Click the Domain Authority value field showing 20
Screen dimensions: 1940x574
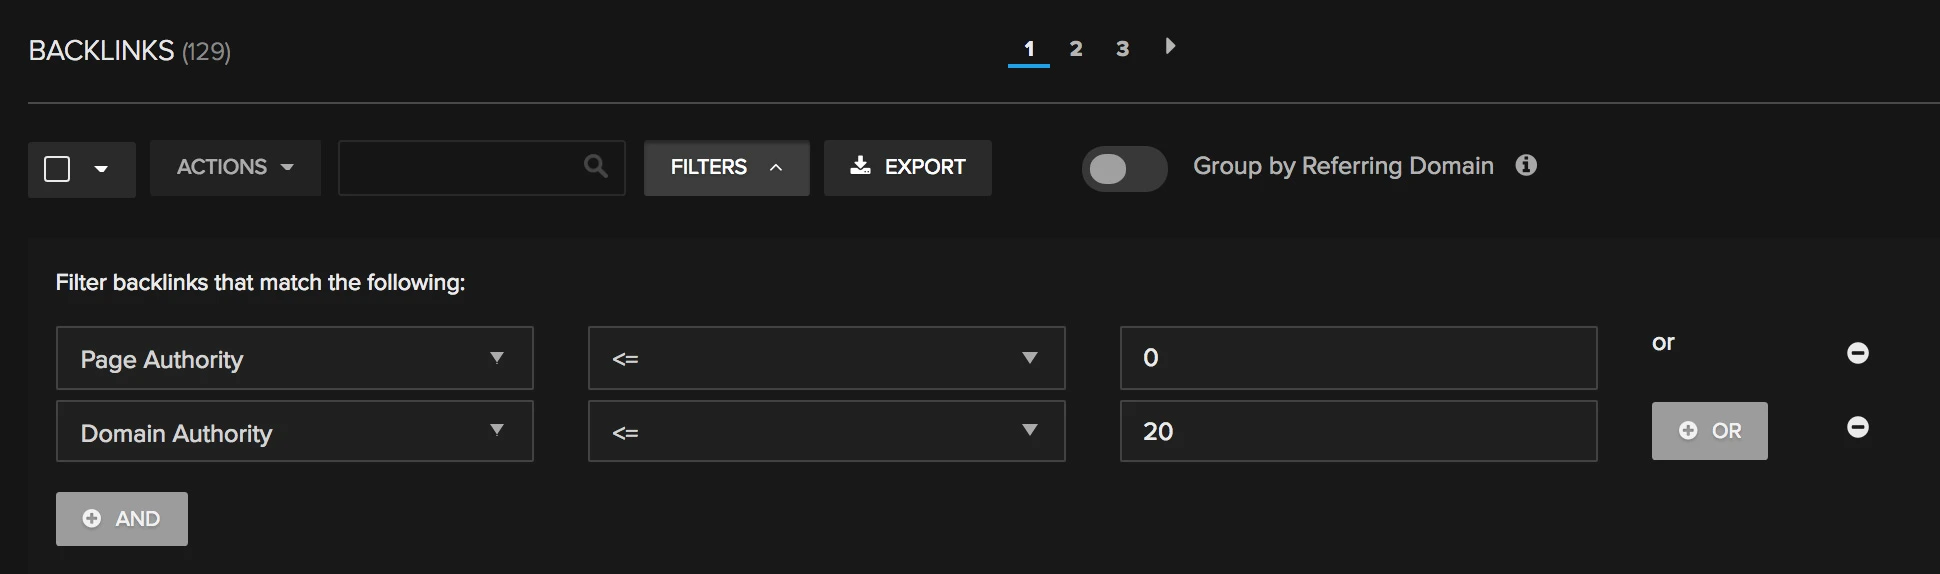pos(1357,432)
